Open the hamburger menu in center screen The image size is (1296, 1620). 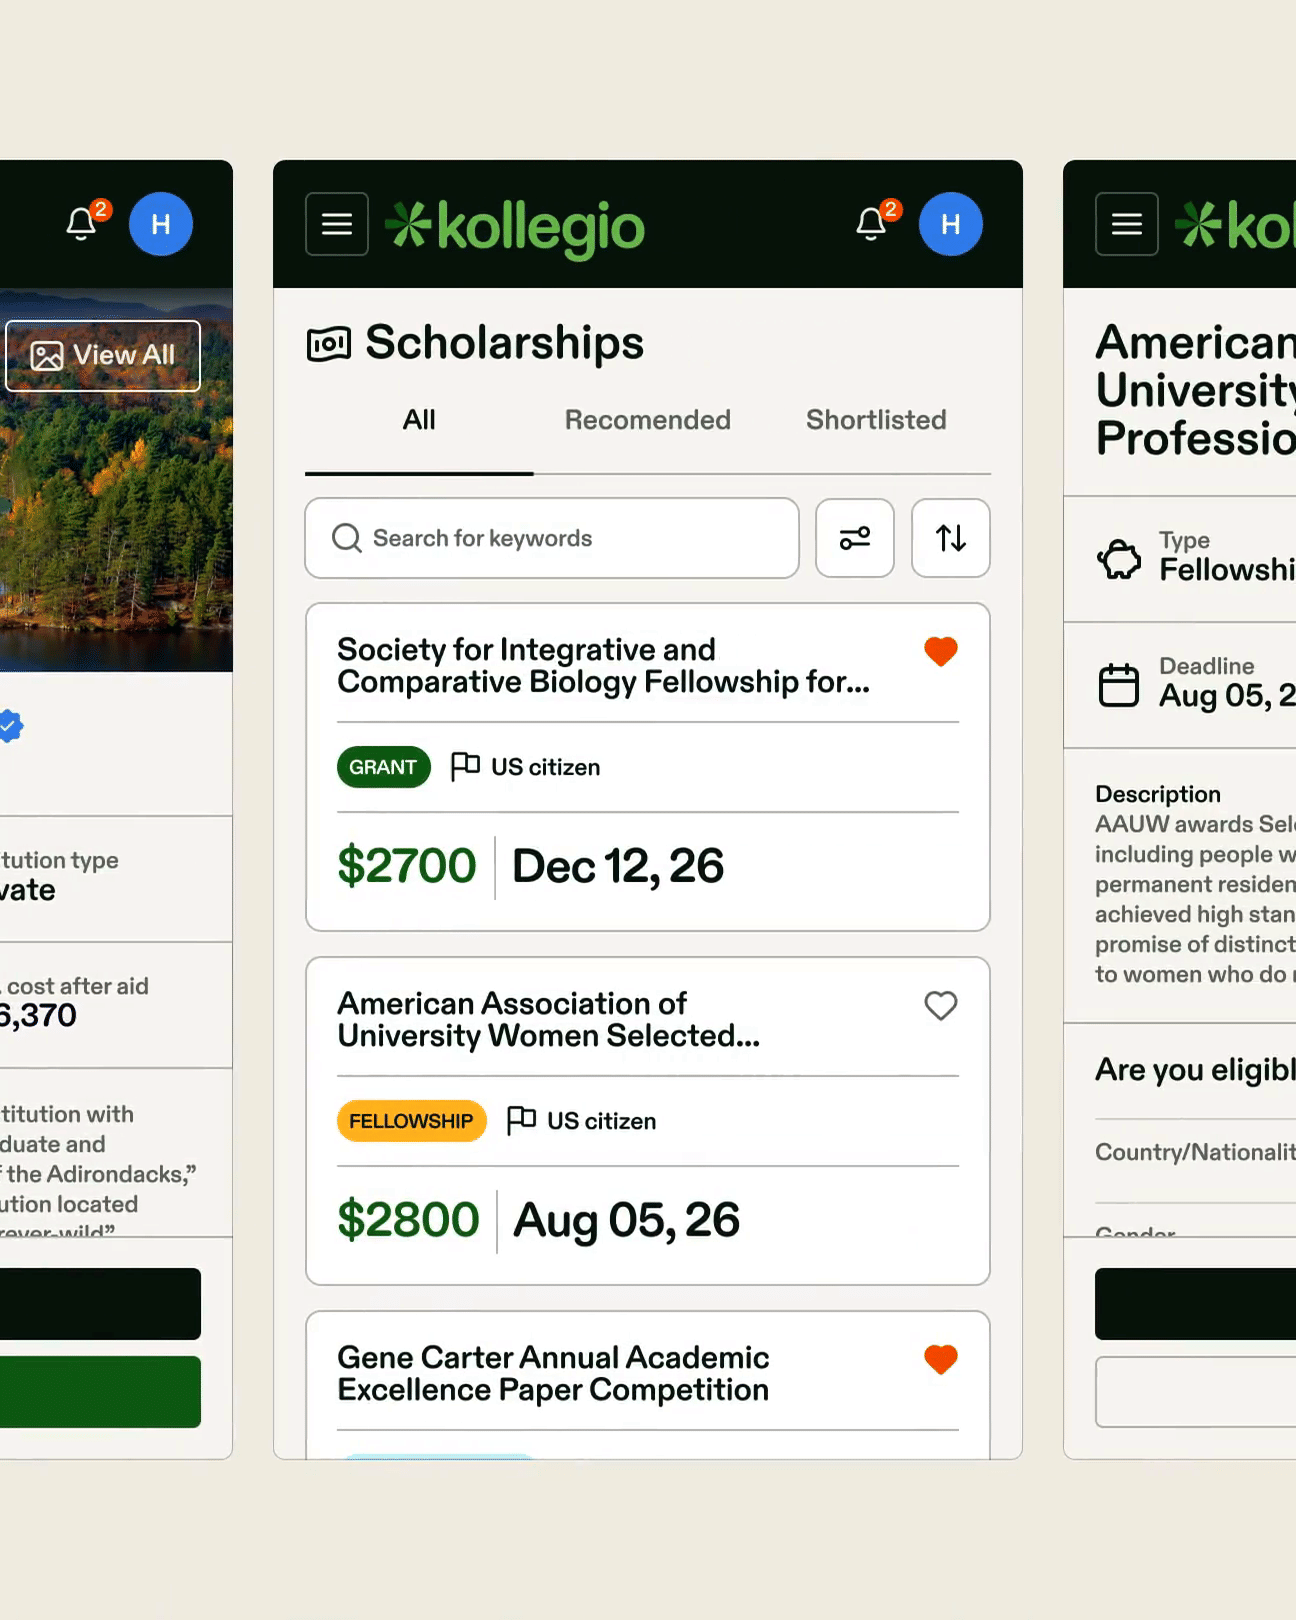click(x=337, y=224)
